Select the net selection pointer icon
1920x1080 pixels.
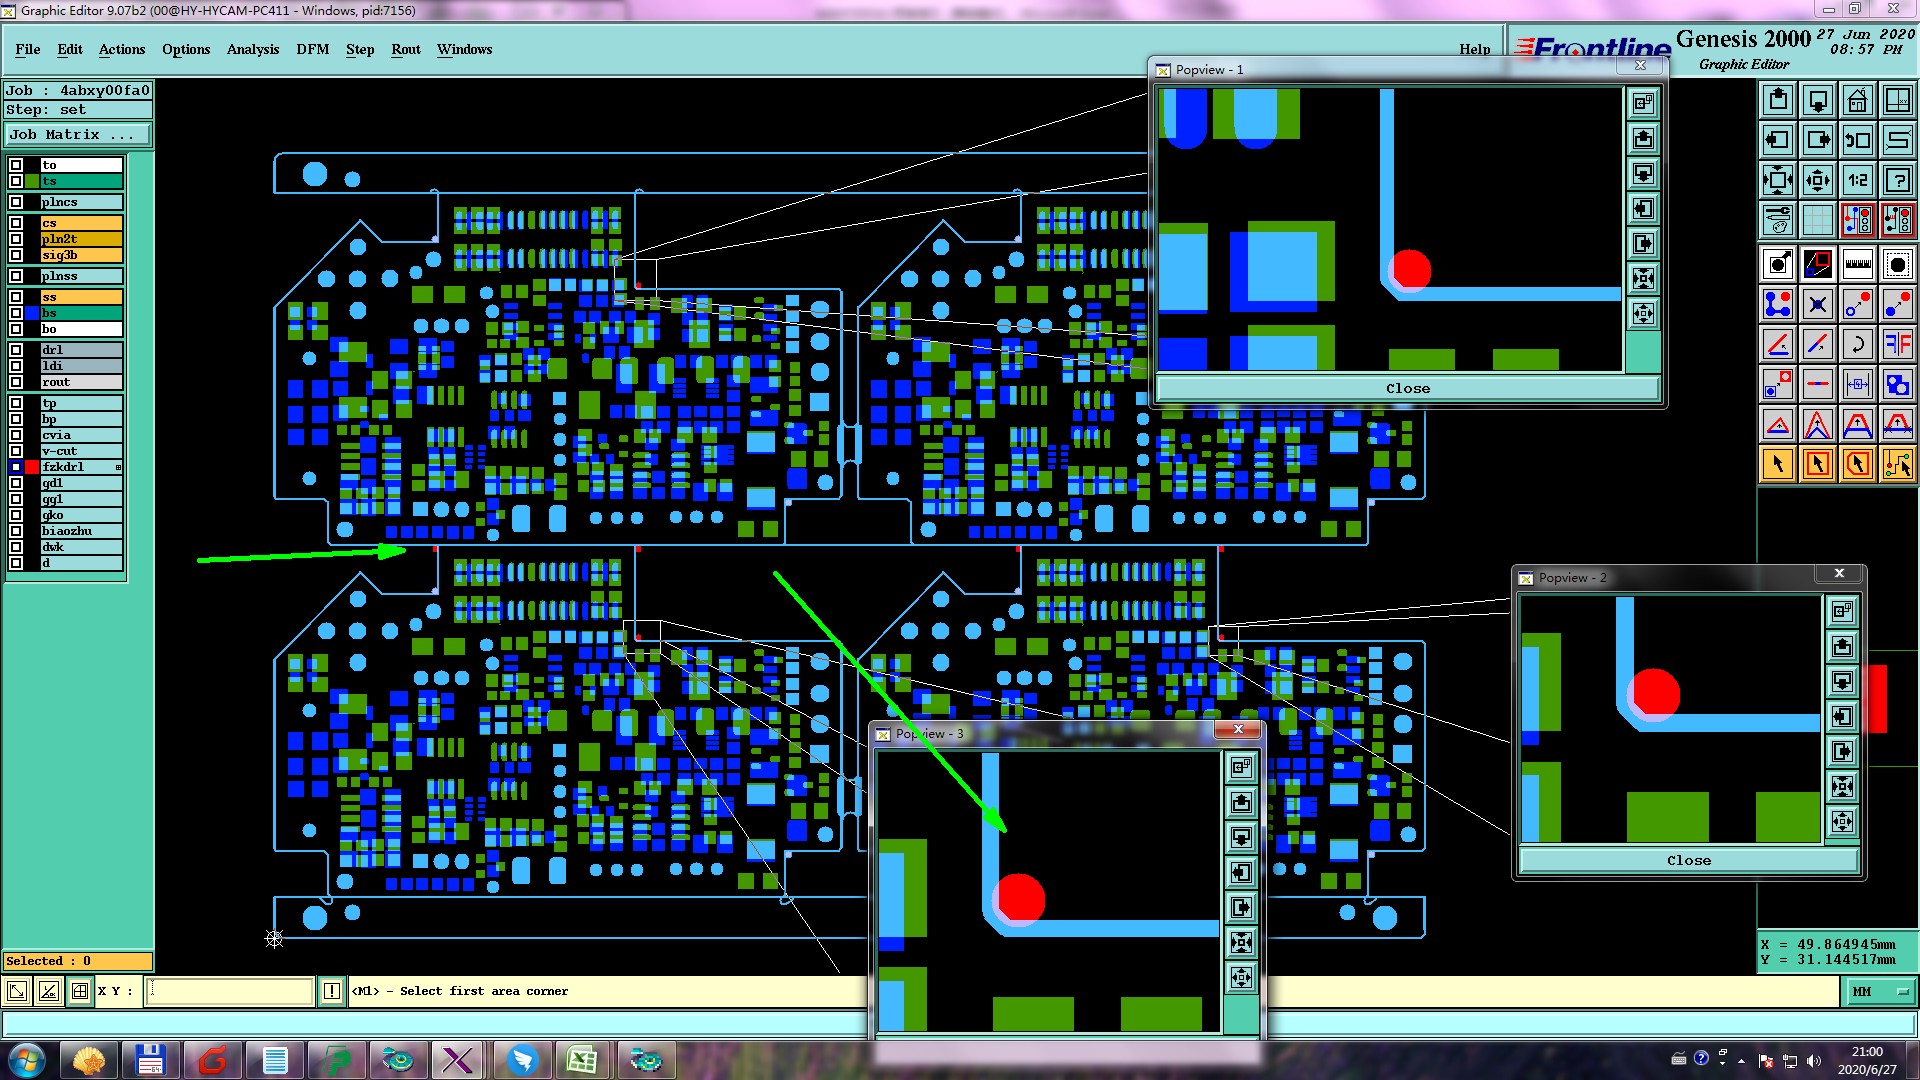click(x=1897, y=464)
